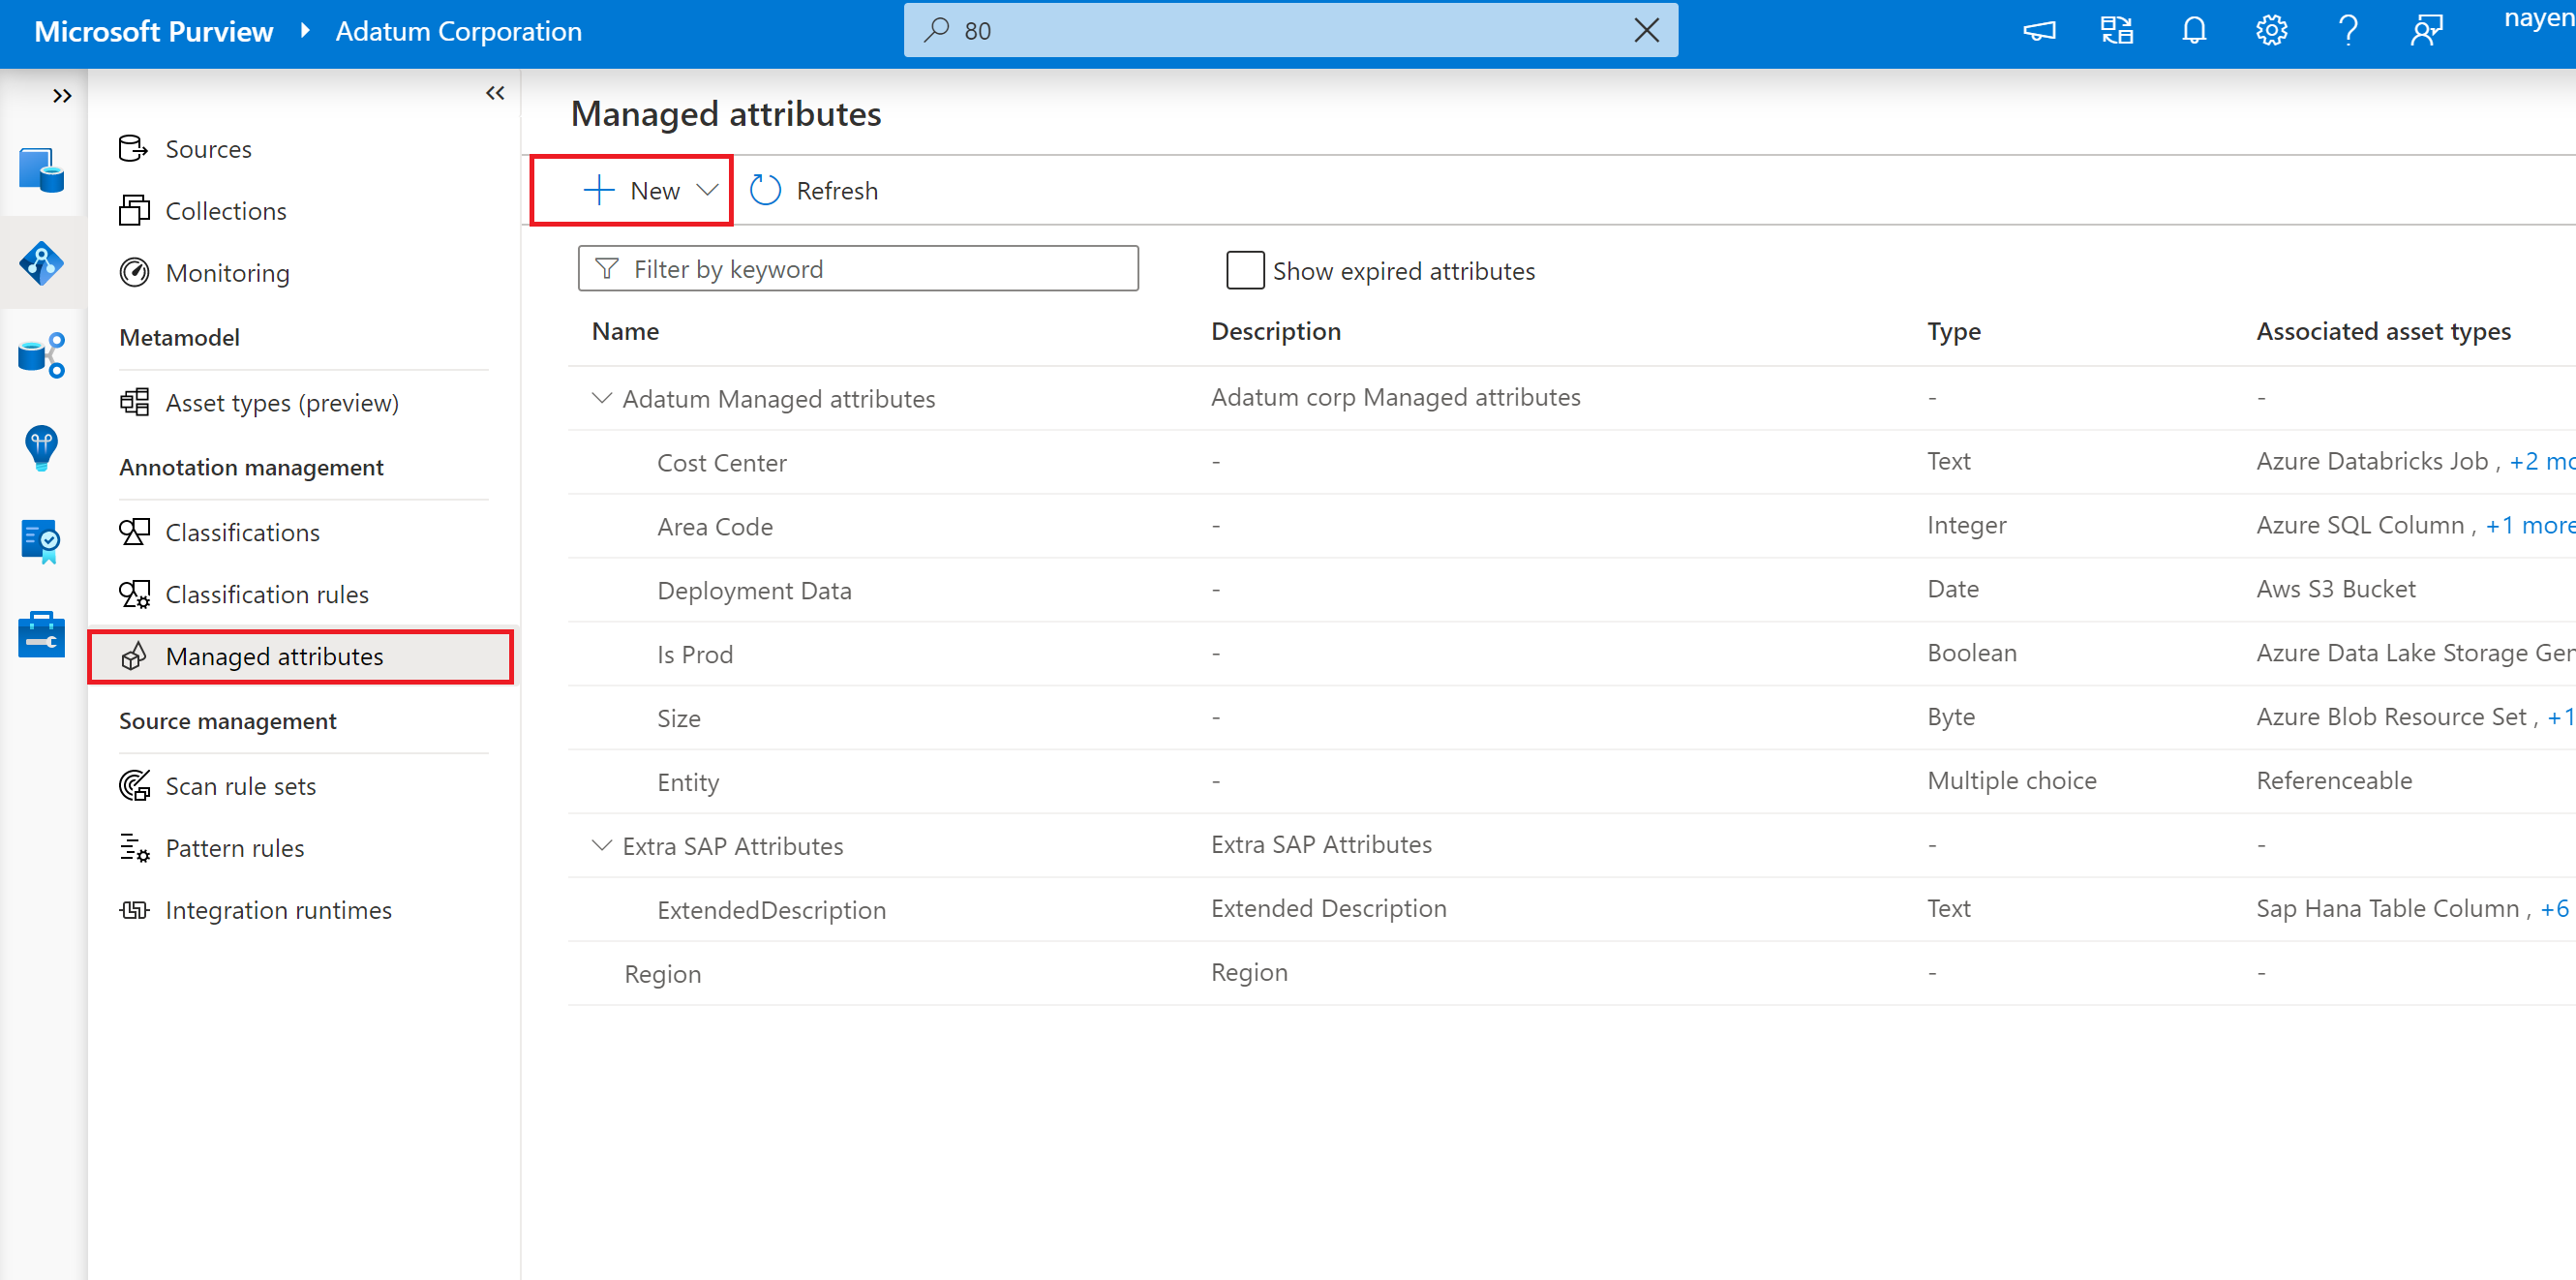Open the Management toolbox rail icon
Screen dimensions: 2576x1280
[41, 634]
